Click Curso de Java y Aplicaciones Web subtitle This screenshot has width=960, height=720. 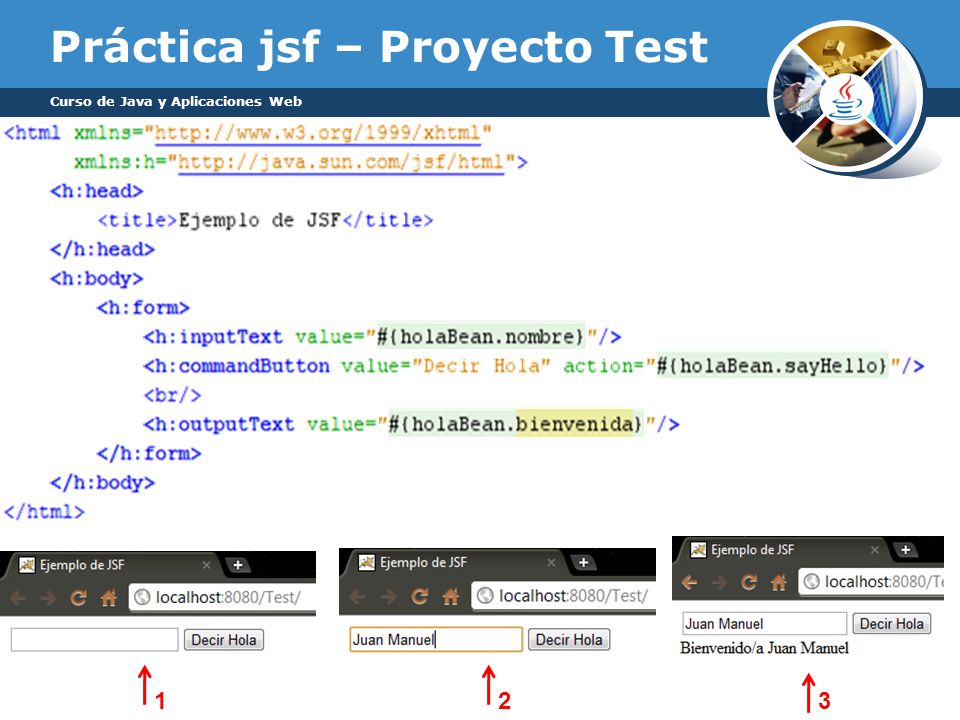pyautogui.click(x=176, y=102)
